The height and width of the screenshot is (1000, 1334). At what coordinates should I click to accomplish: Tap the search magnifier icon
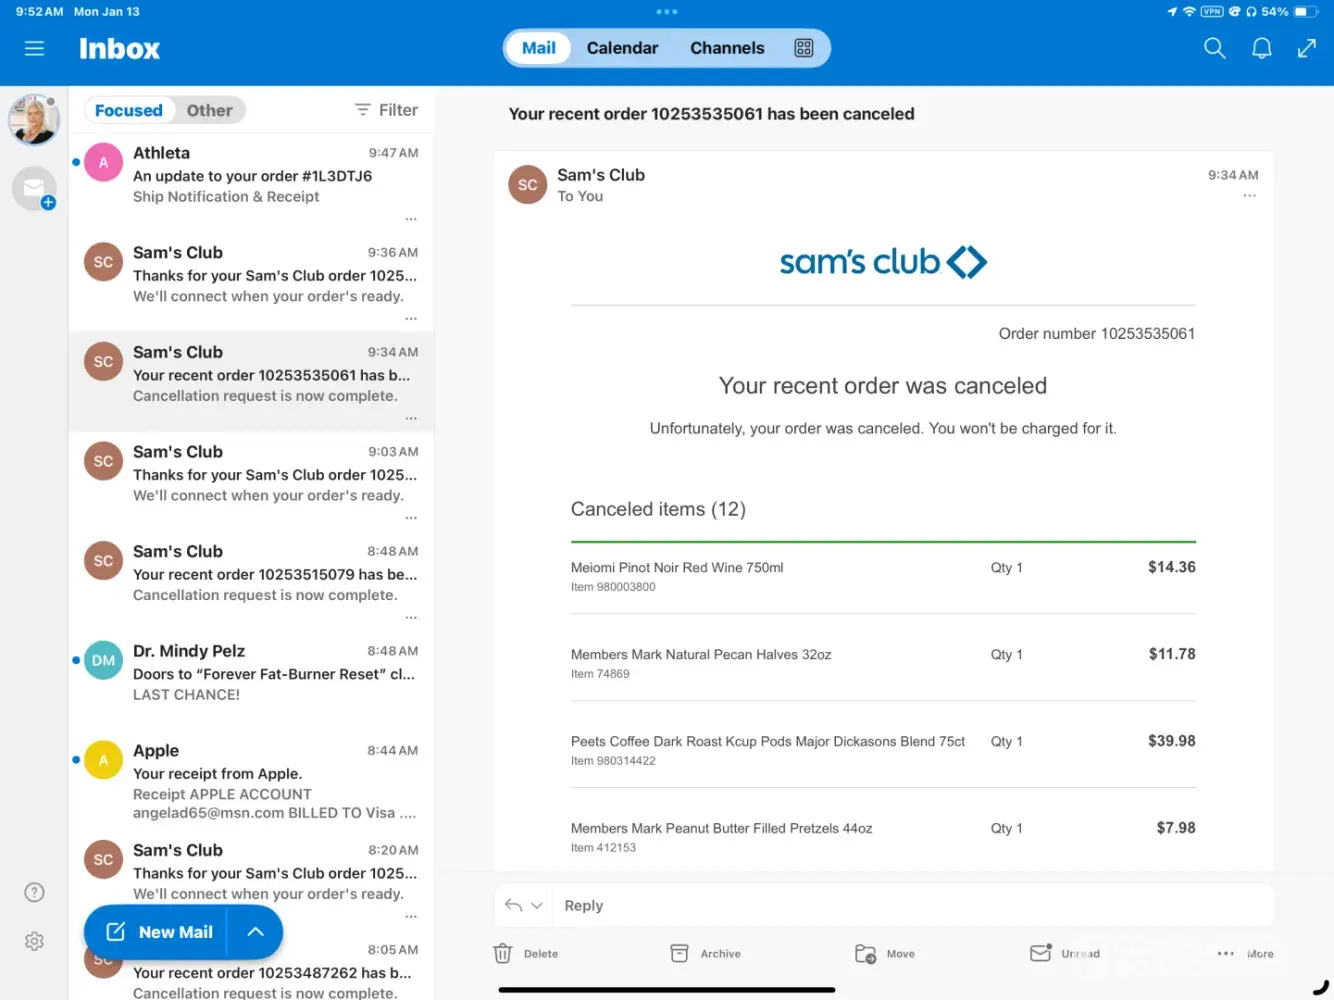[x=1214, y=48]
